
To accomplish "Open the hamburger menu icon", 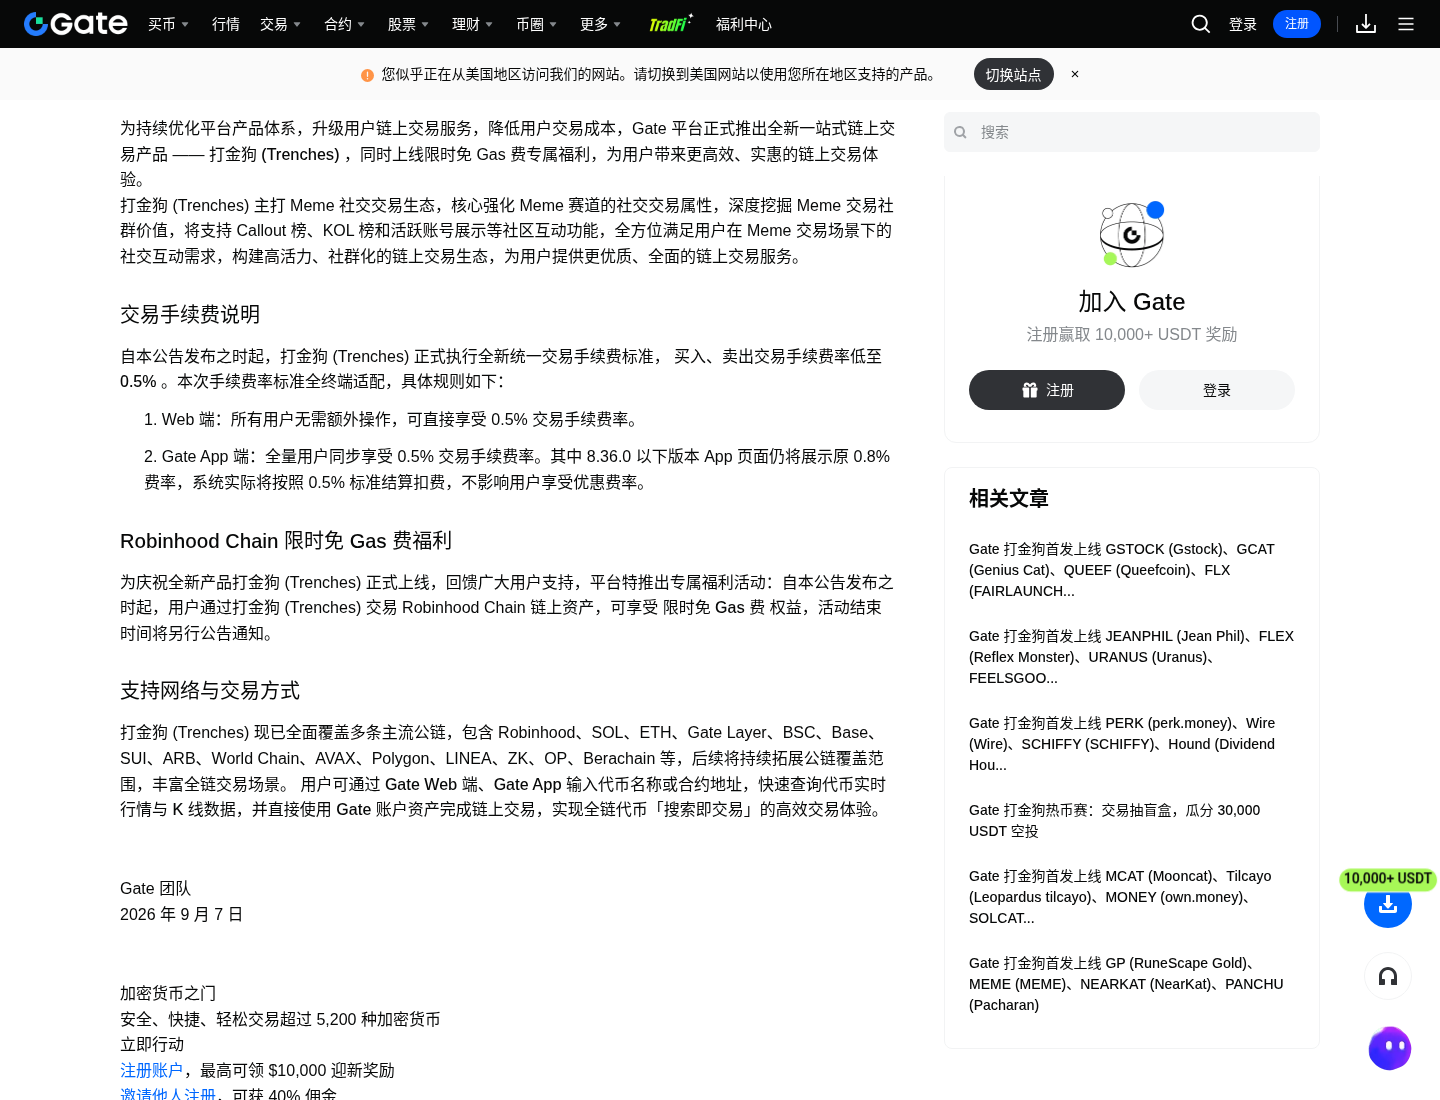I will click(x=1406, y=24).
